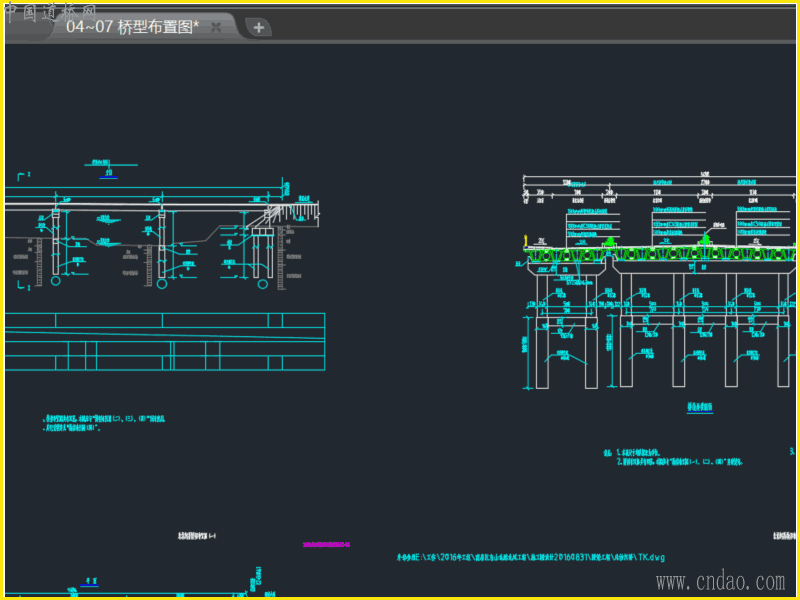Screen dimensions: 800x600
Task: Select the second green barrier symbol on the deck
Action: pyautogui.click(x=706, y=240)
